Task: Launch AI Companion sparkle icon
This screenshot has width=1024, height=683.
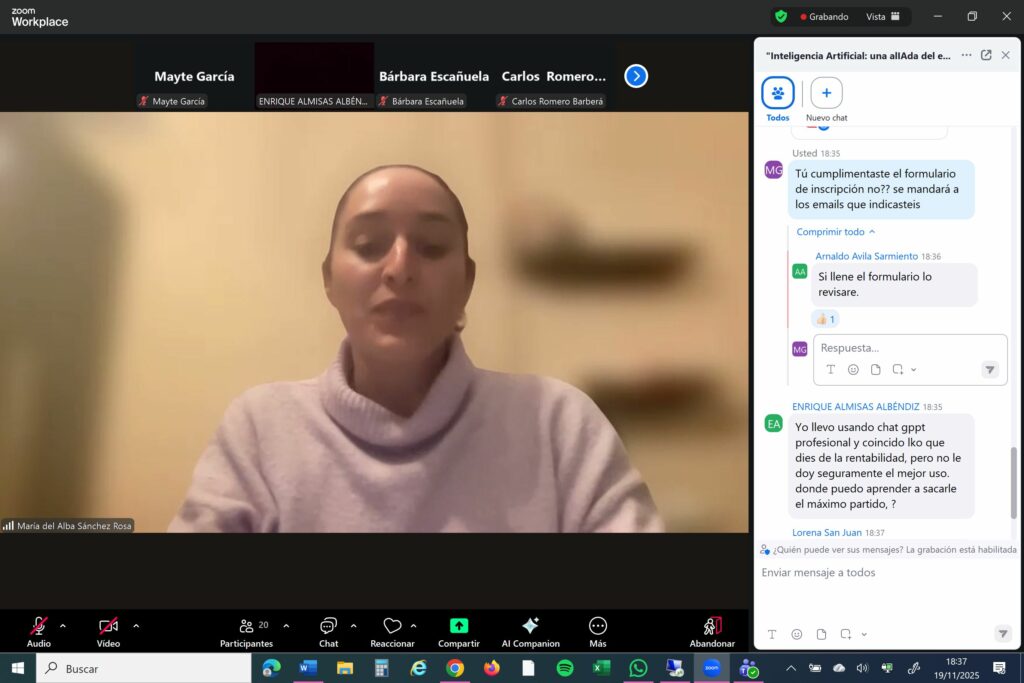Action: click(530, 626)
